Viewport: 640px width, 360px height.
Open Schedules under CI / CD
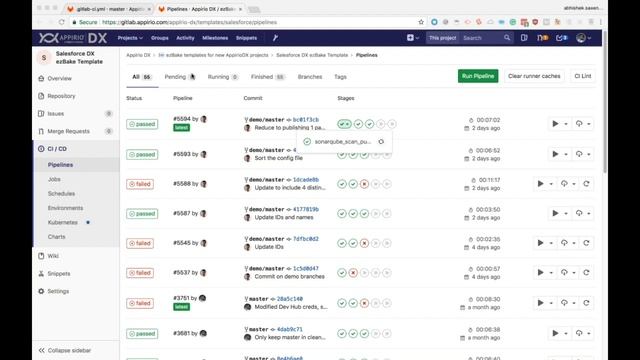[61, 193]
